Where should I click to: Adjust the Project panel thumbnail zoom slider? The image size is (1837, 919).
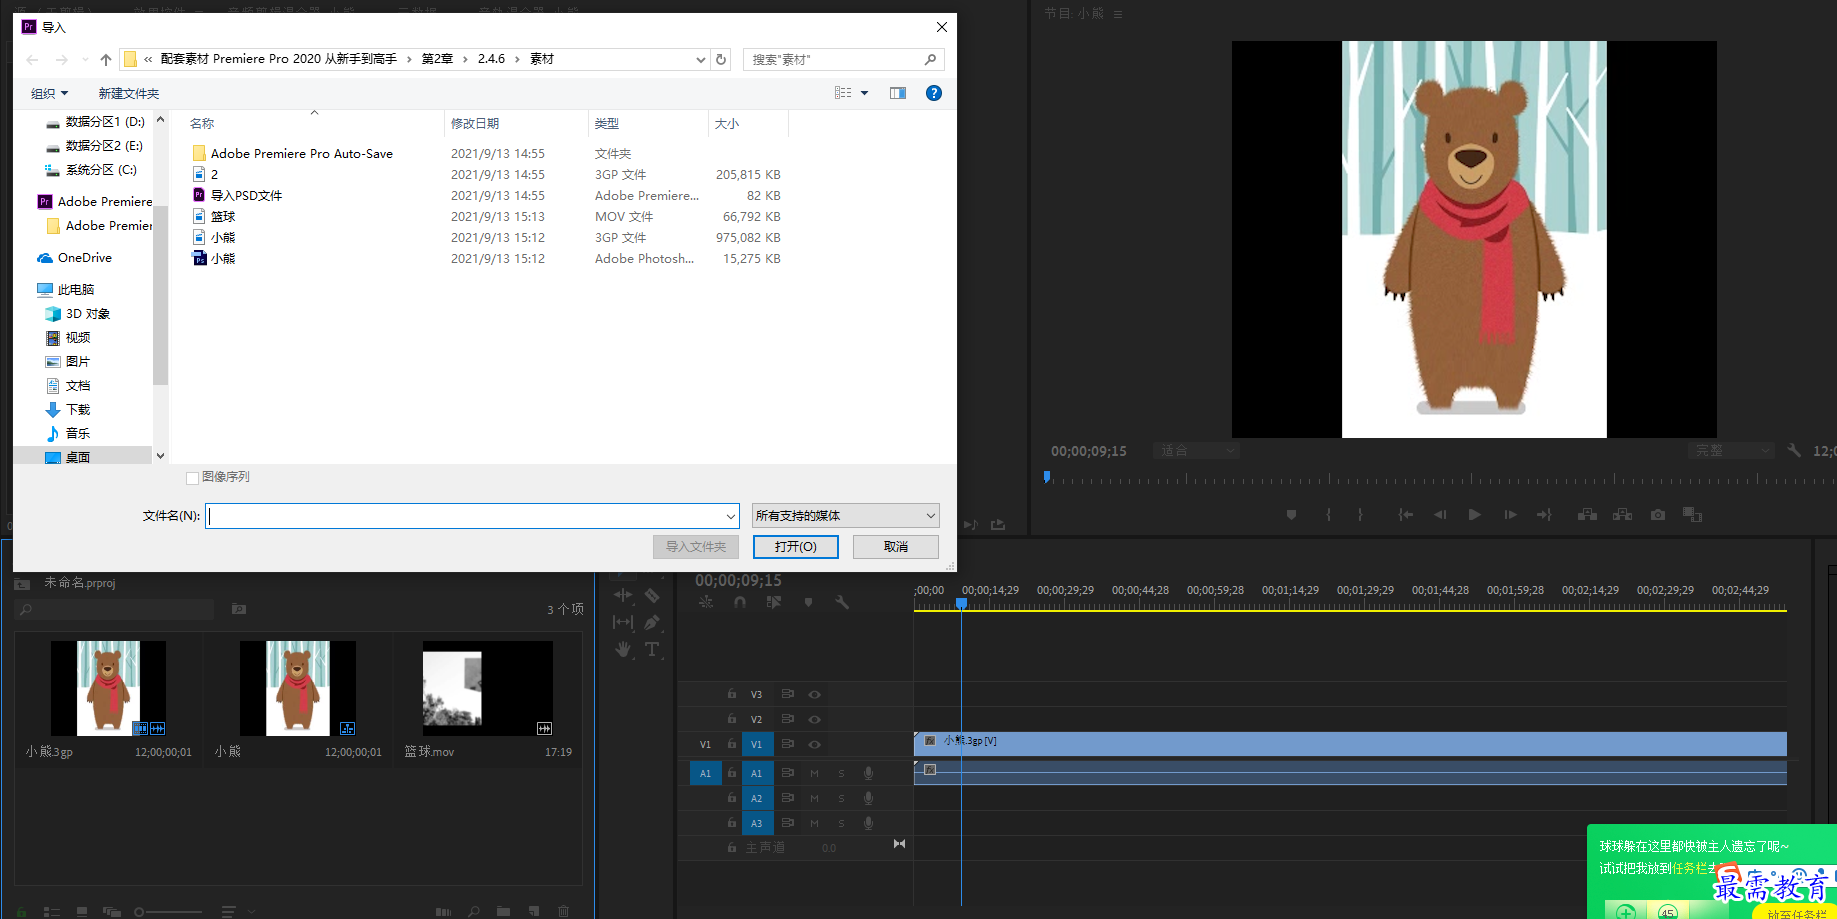[x=168, y=912]
